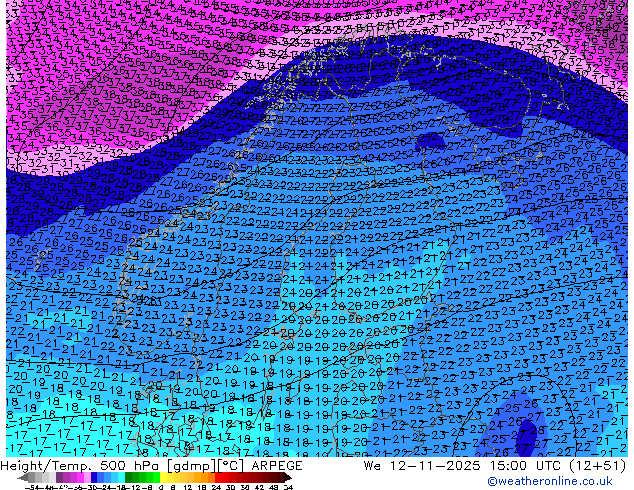Screen dimensions: 634x490
Task: Click the gray left arrow end of legend
Action: pos(23,477)
